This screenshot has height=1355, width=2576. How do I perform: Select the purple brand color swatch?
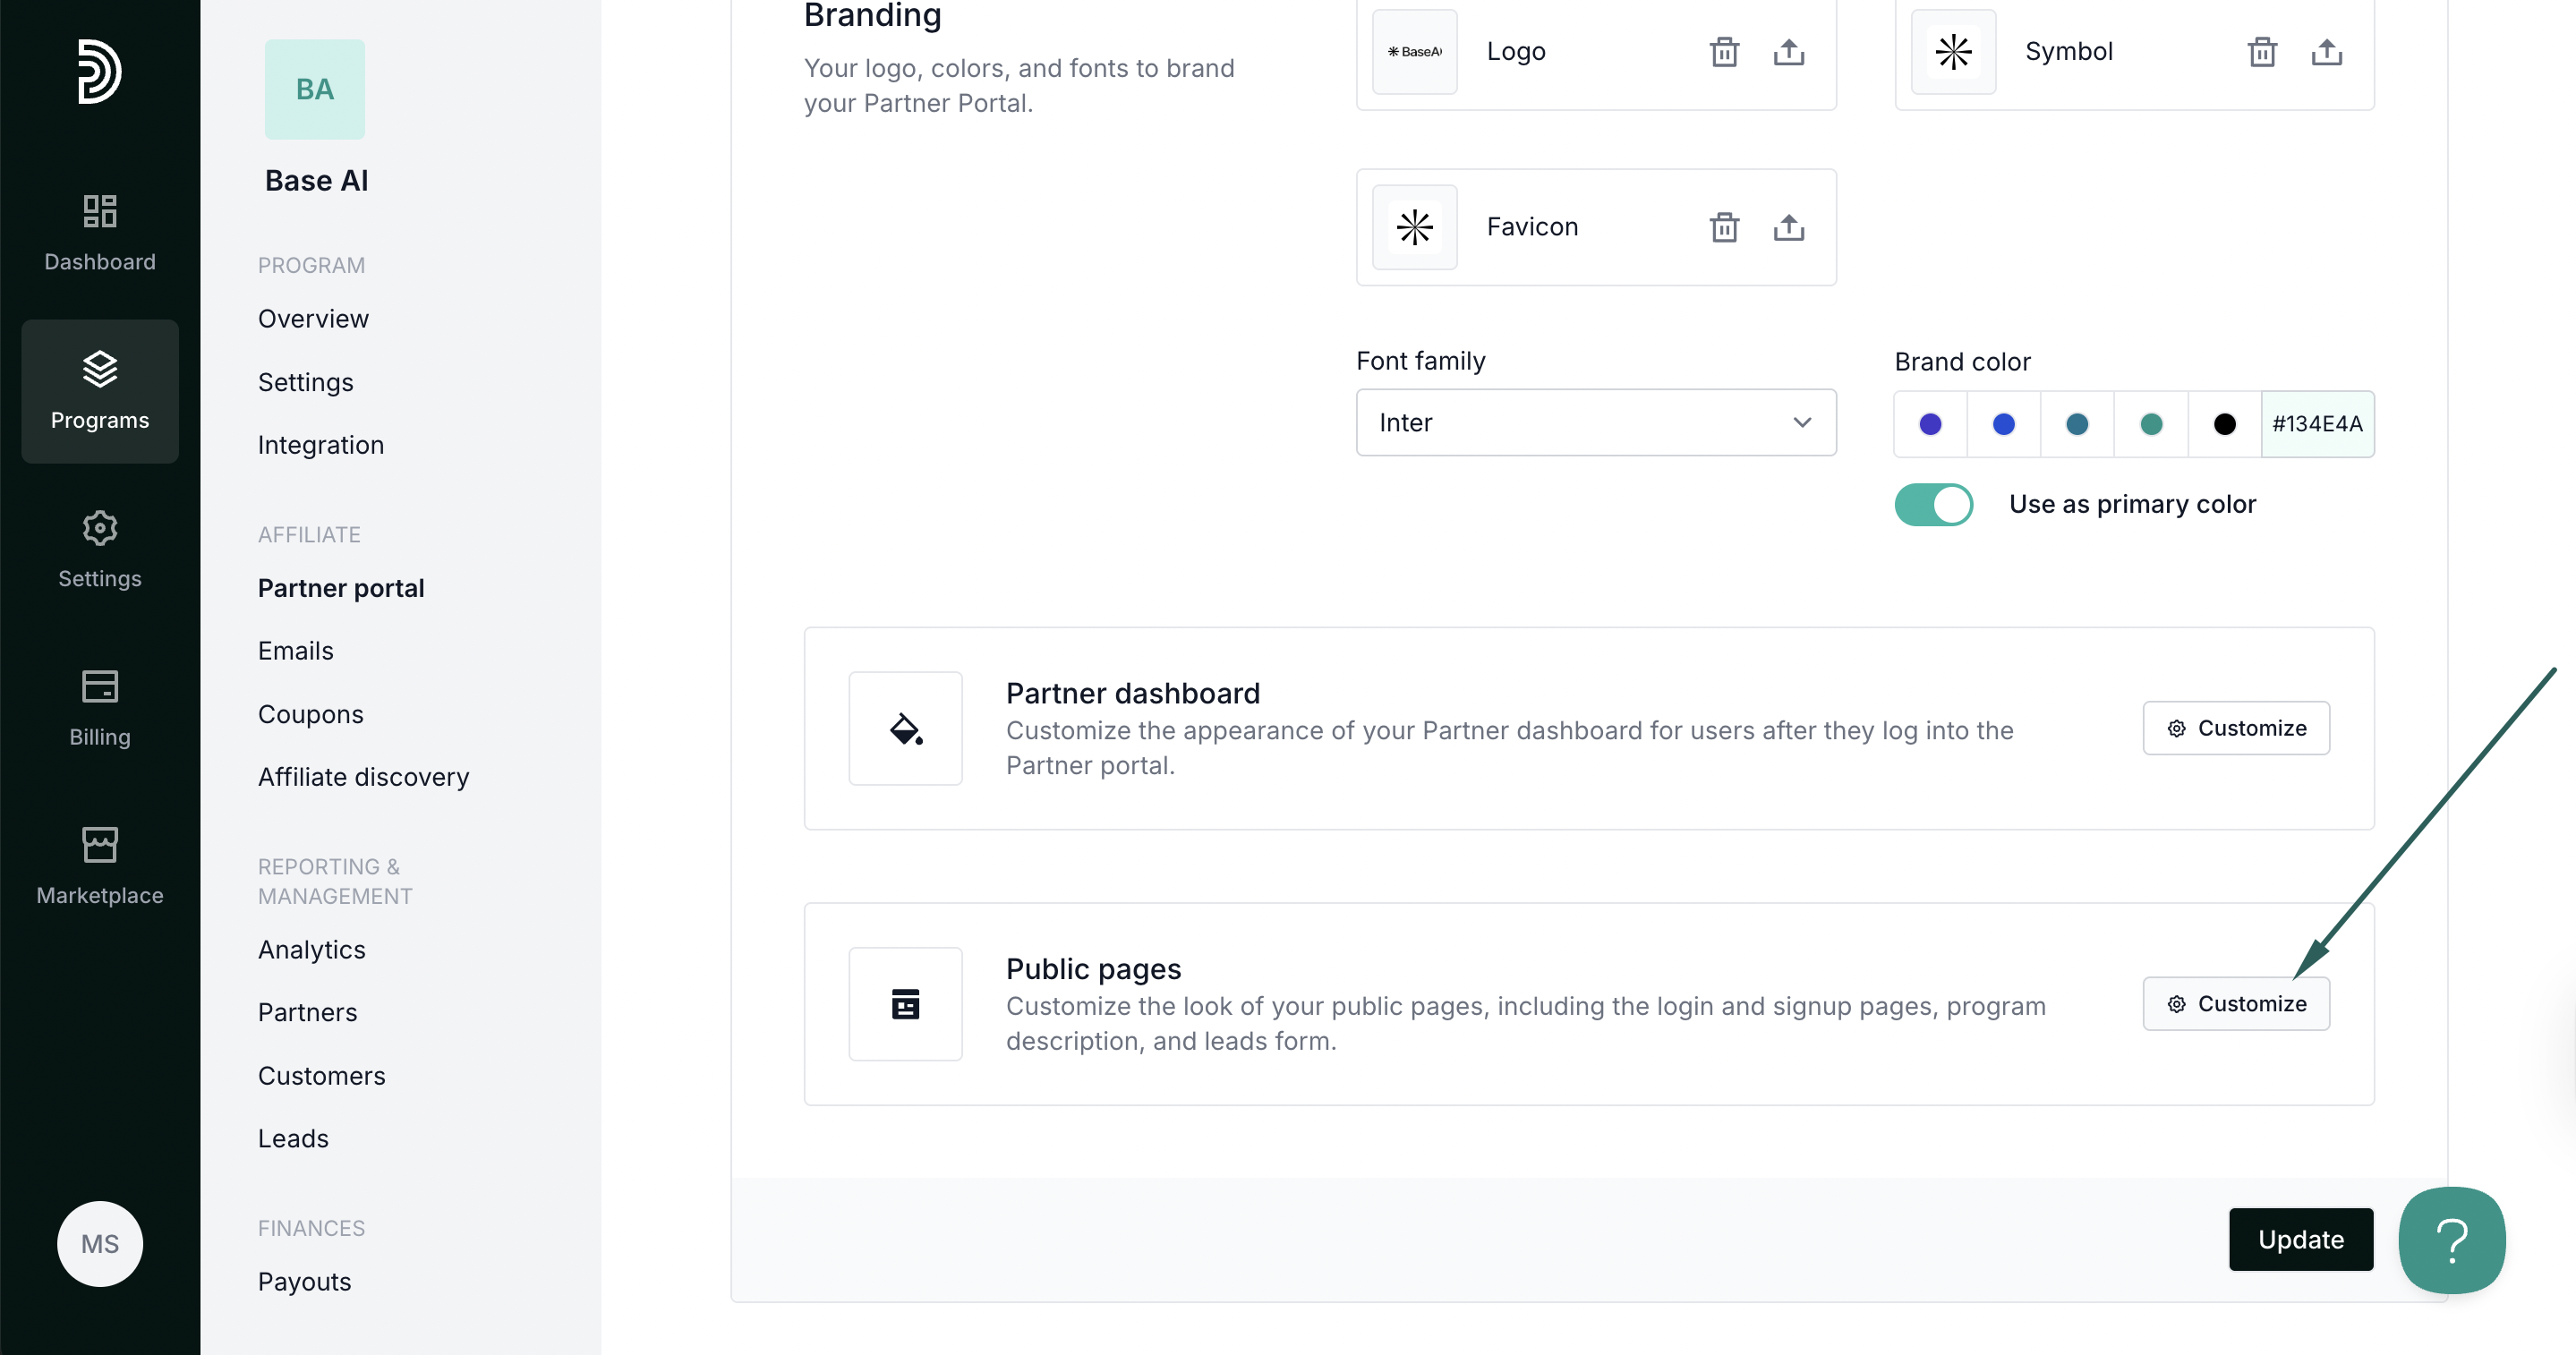point(1930,424)
